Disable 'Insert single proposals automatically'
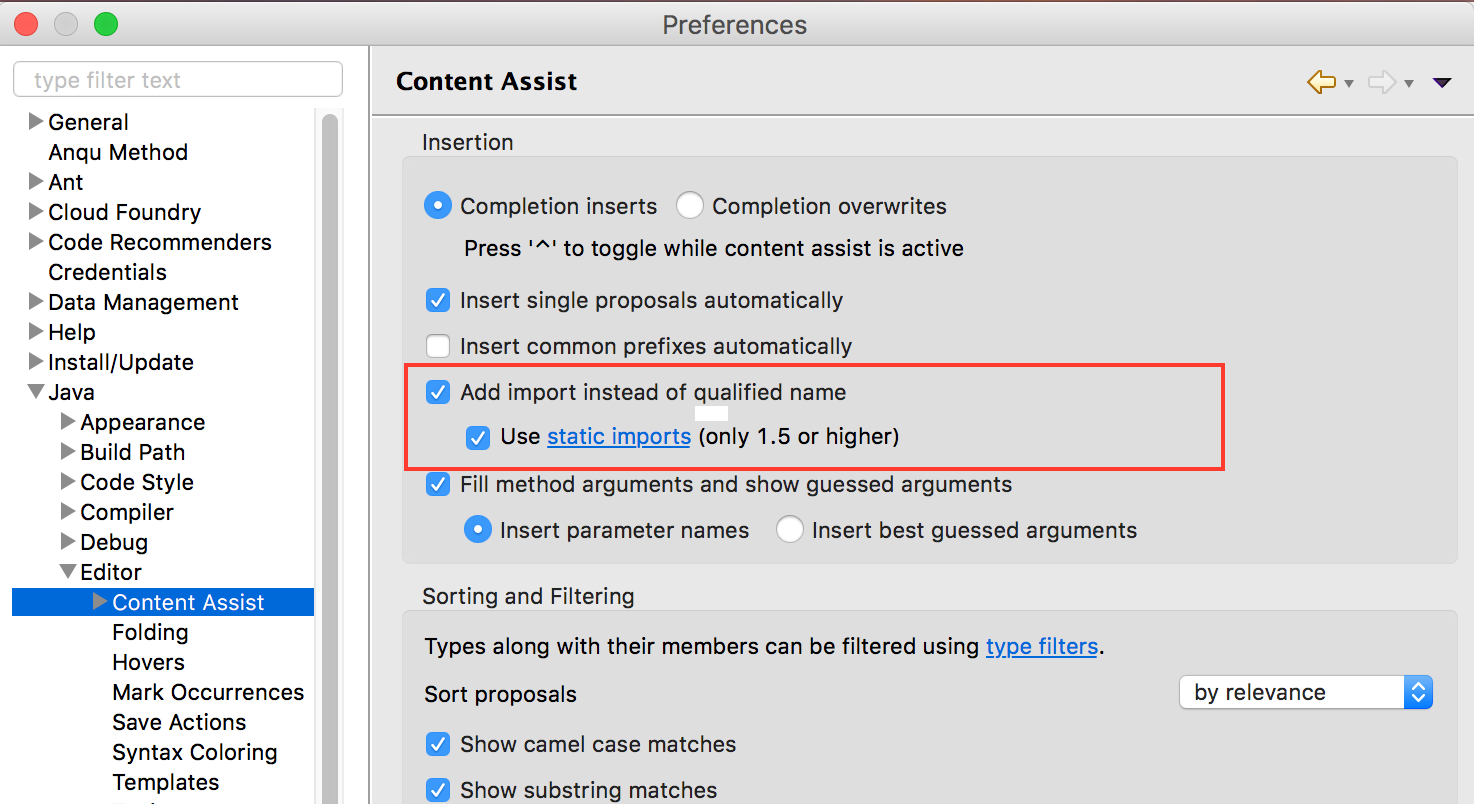Screen dimensions: 1474x804 (x=438, y=300)
